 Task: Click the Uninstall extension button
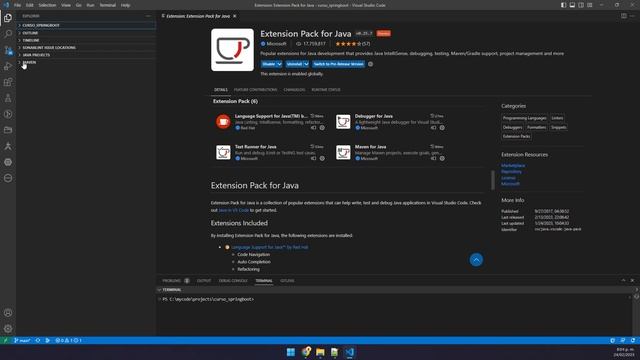(294, 64)
